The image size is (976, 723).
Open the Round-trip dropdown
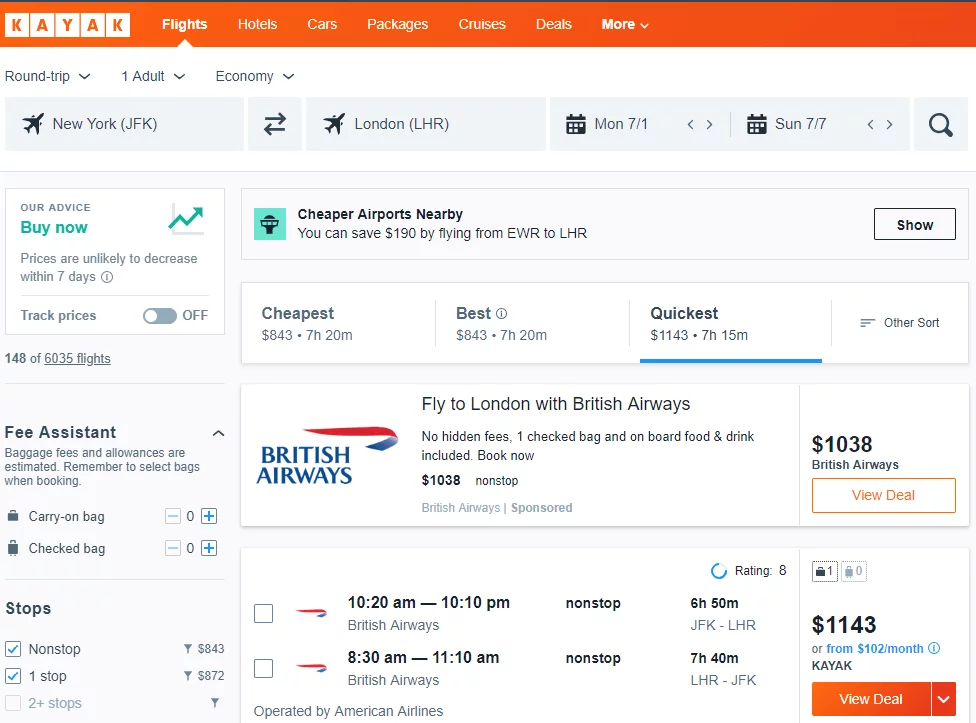[x=48, y=77]
